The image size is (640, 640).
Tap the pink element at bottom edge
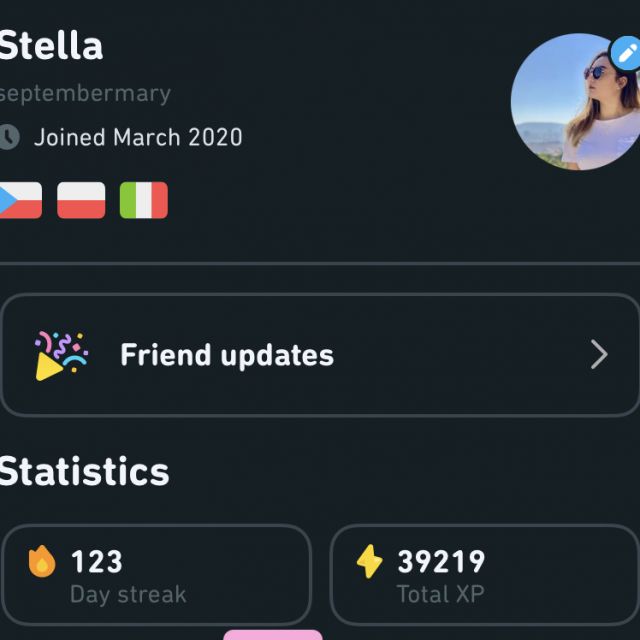click(x=273, y=635)
